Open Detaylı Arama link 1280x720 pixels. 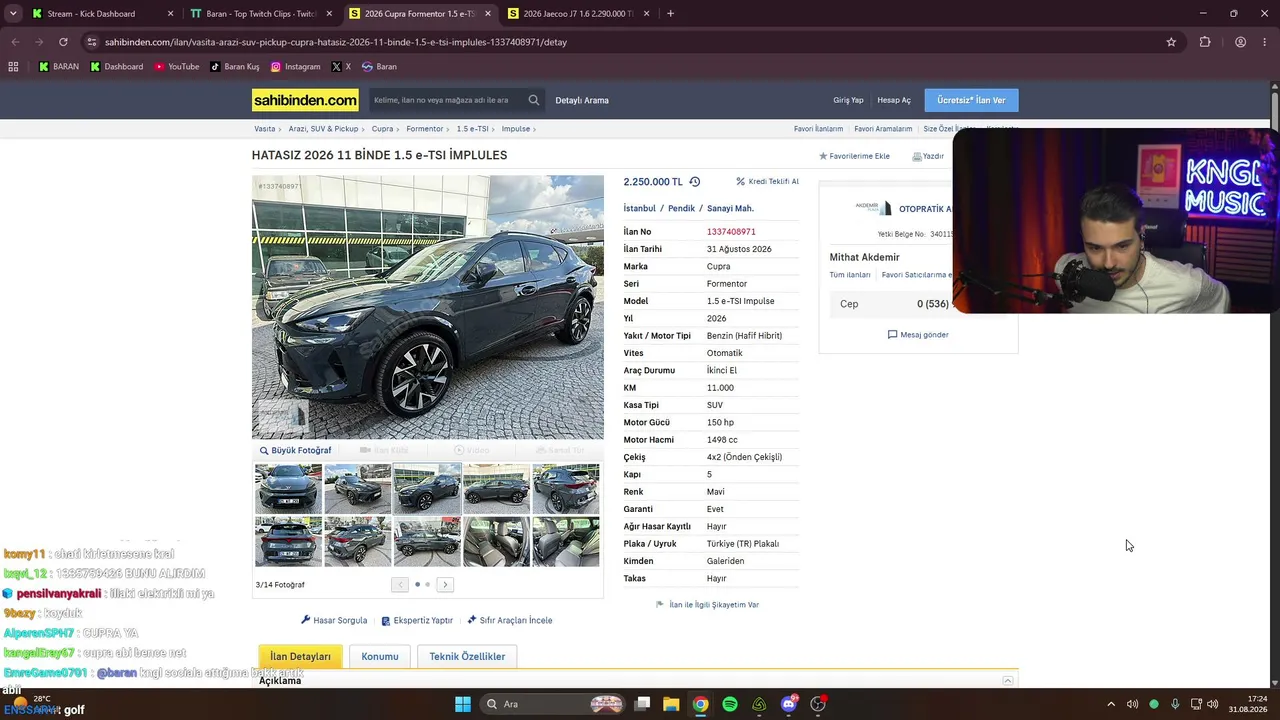click(582, 100)
